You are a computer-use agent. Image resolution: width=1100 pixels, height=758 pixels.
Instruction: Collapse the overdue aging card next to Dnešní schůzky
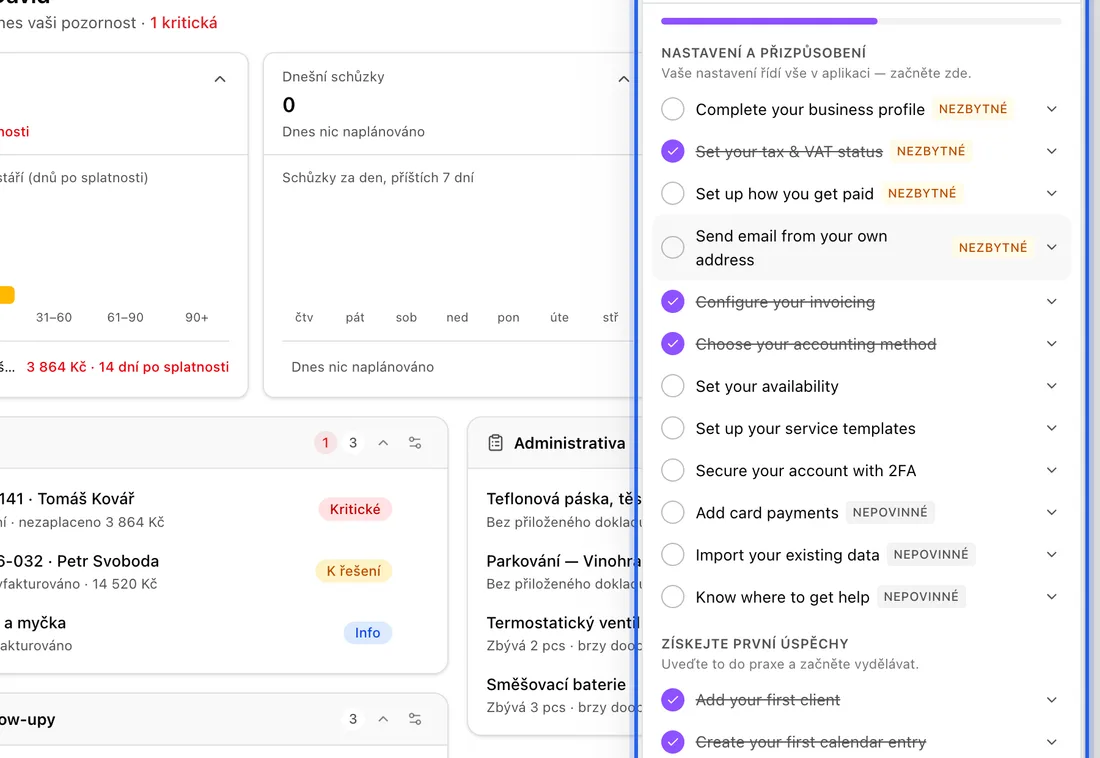click(220, 79)
